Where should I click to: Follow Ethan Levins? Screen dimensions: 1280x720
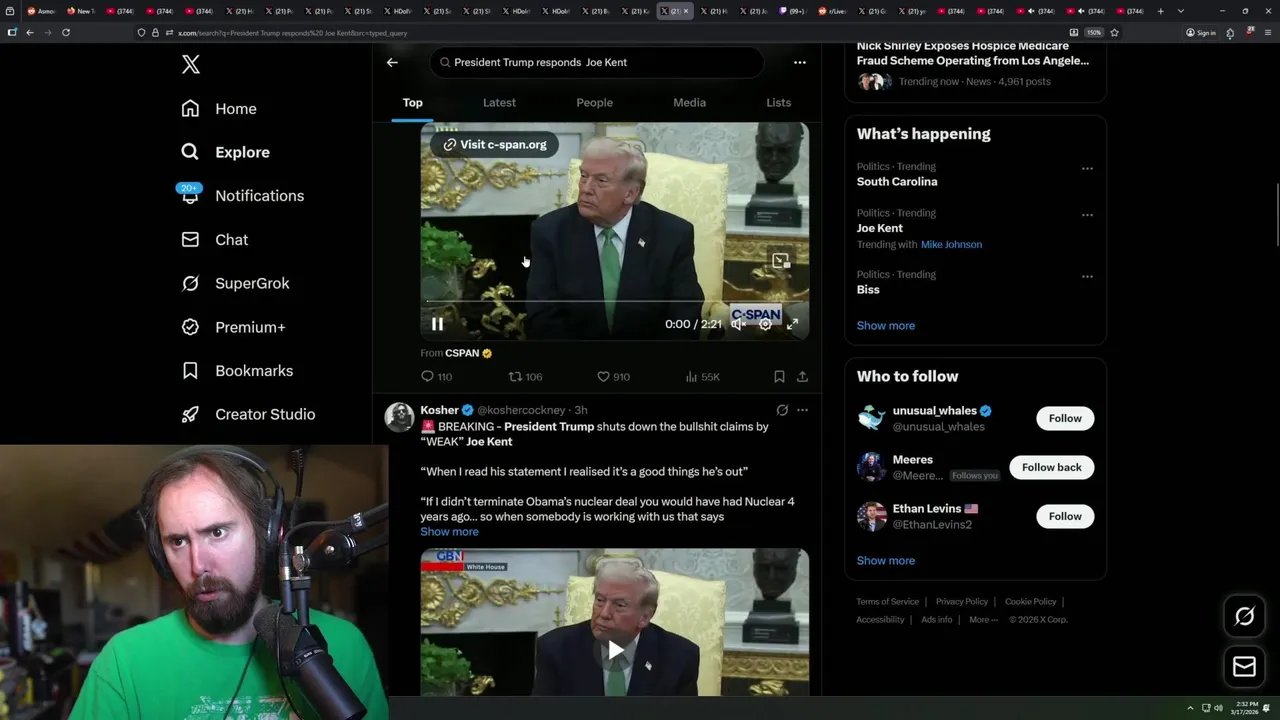point(1065,516)
